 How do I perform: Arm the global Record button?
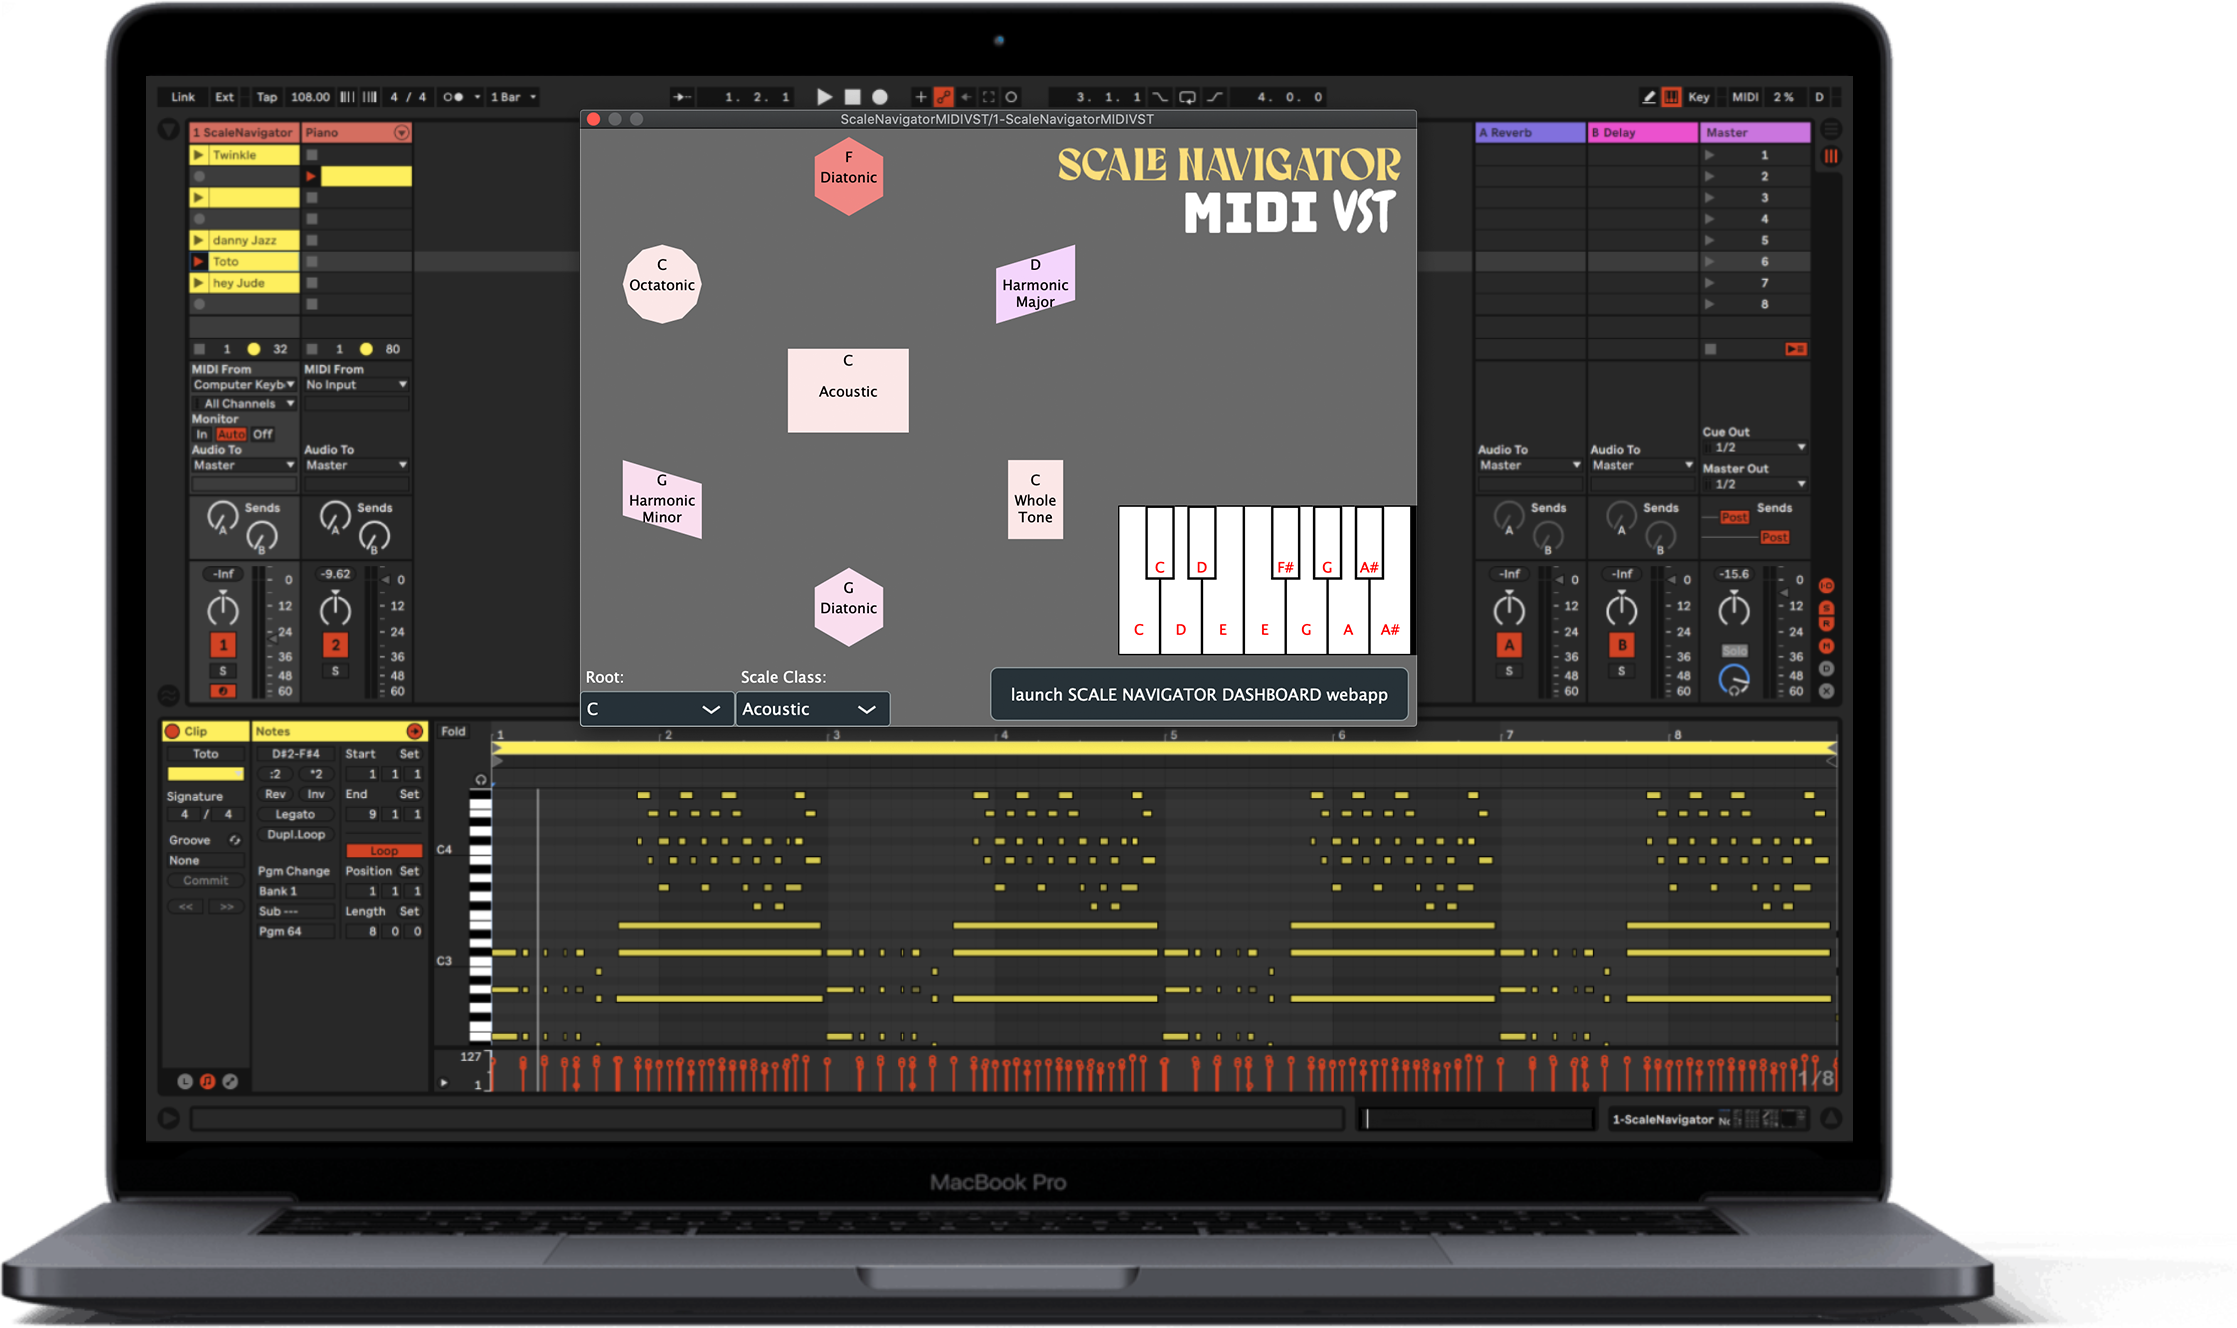[x=880, y=97]
